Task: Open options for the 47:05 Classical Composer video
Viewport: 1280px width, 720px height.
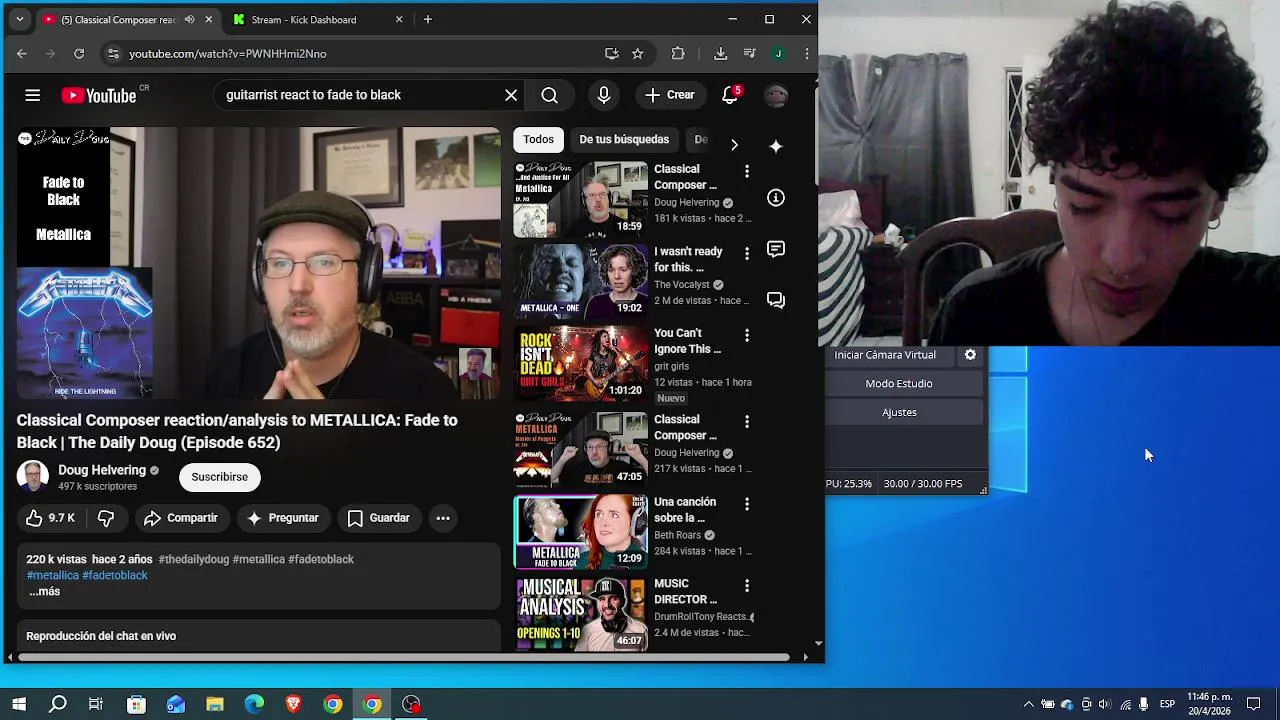Action: click(746, 423)
